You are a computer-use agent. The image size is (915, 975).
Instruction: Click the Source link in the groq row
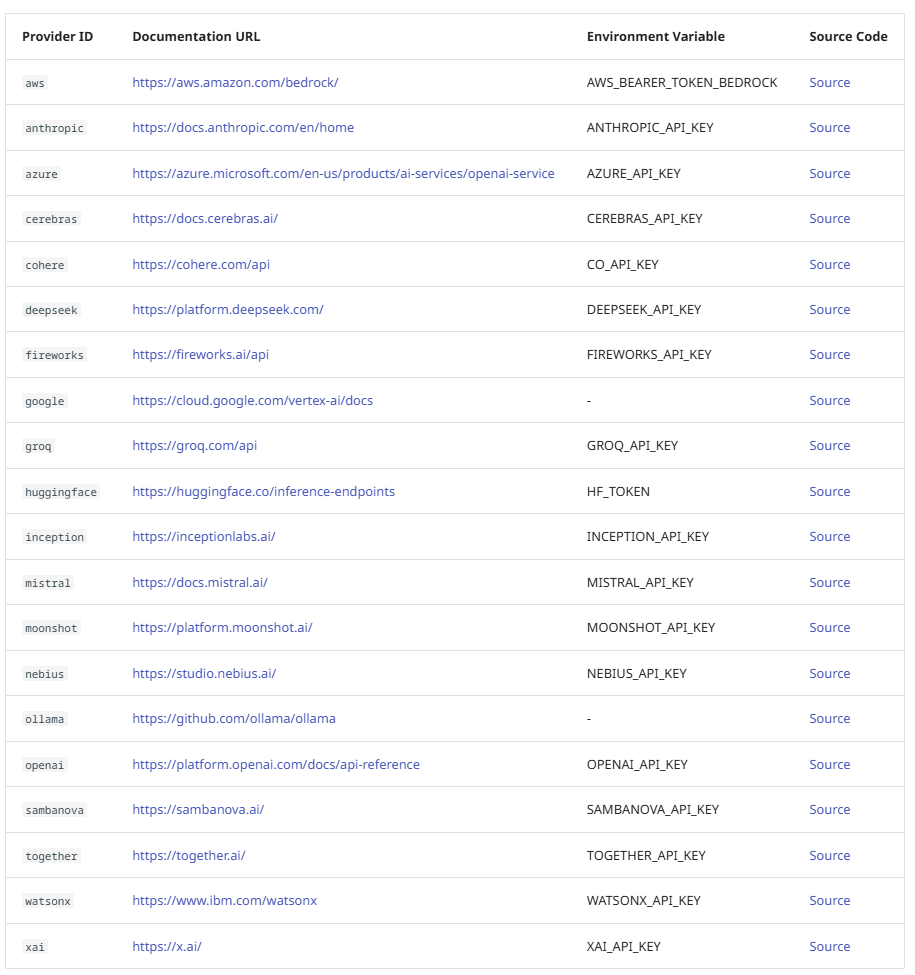[x=829, y=446]
